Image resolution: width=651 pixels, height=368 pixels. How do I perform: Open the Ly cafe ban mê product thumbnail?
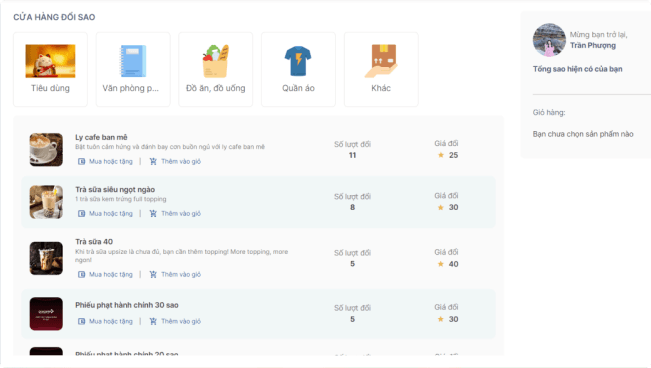pyautogui.click(x=46, y=150)
